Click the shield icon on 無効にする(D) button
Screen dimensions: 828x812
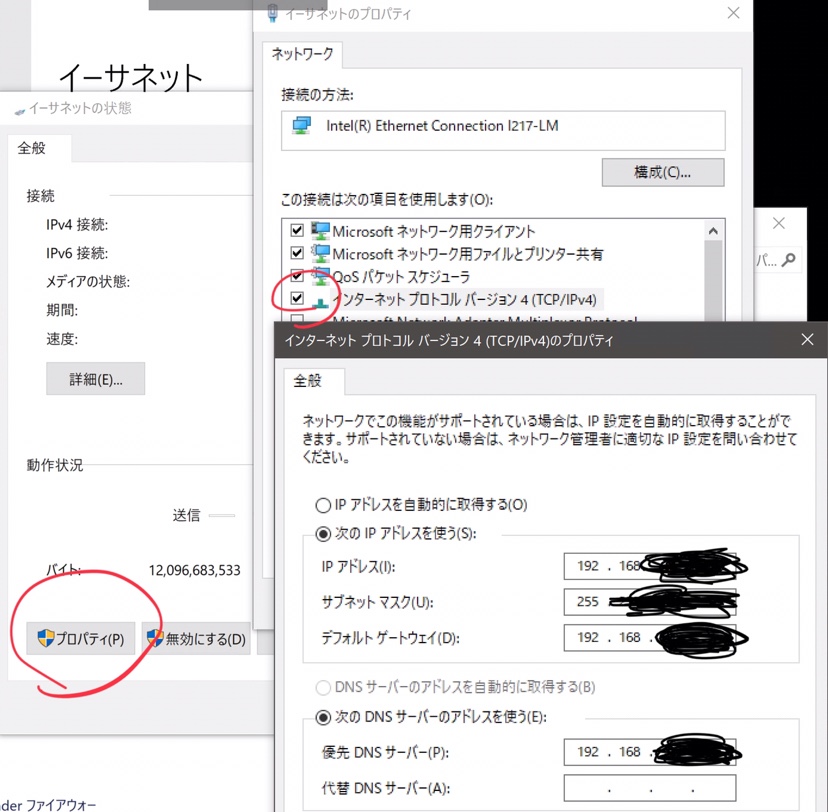pyautogui.click(x=155, y=638)
